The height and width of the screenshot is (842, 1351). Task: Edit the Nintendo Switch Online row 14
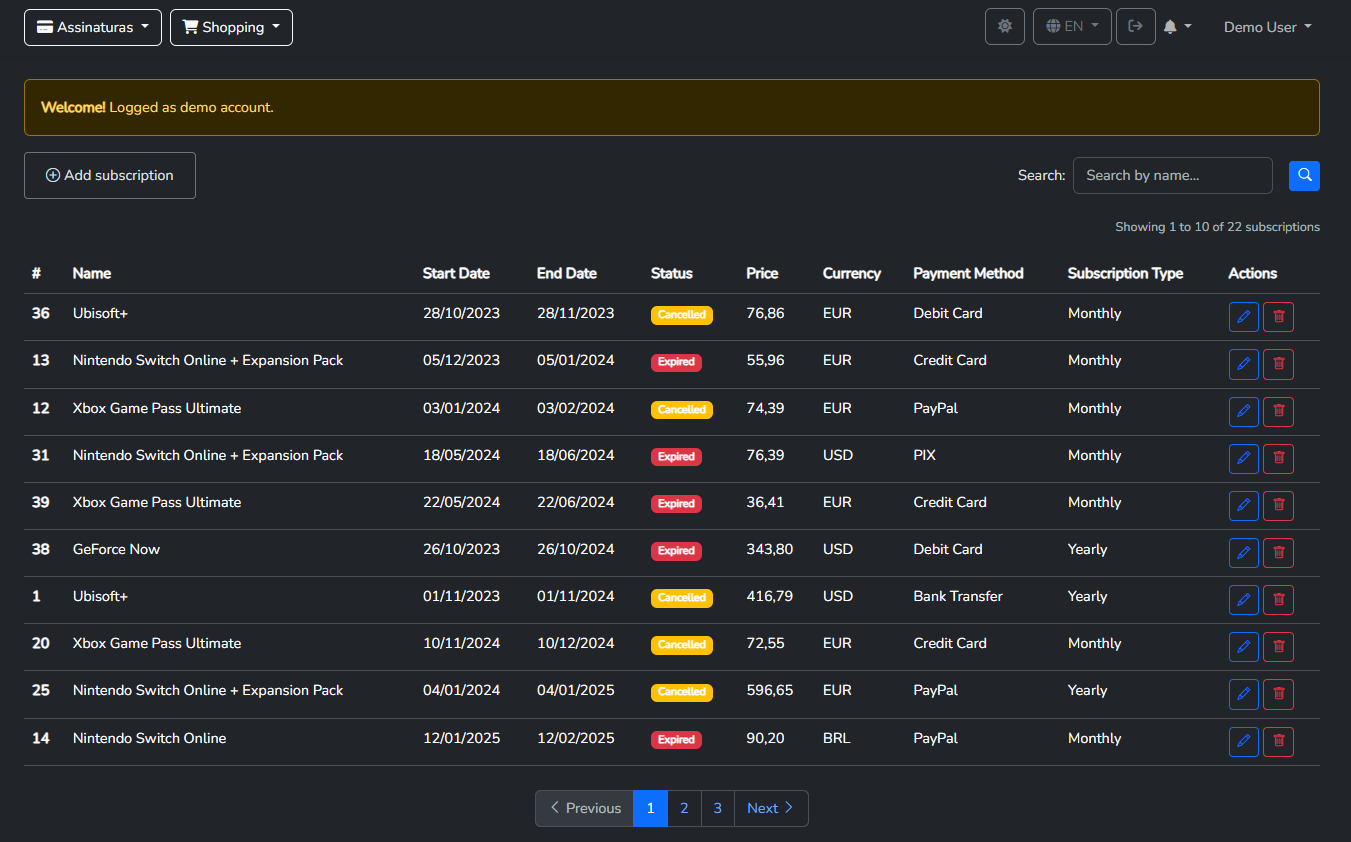(x=1243, y=742)
